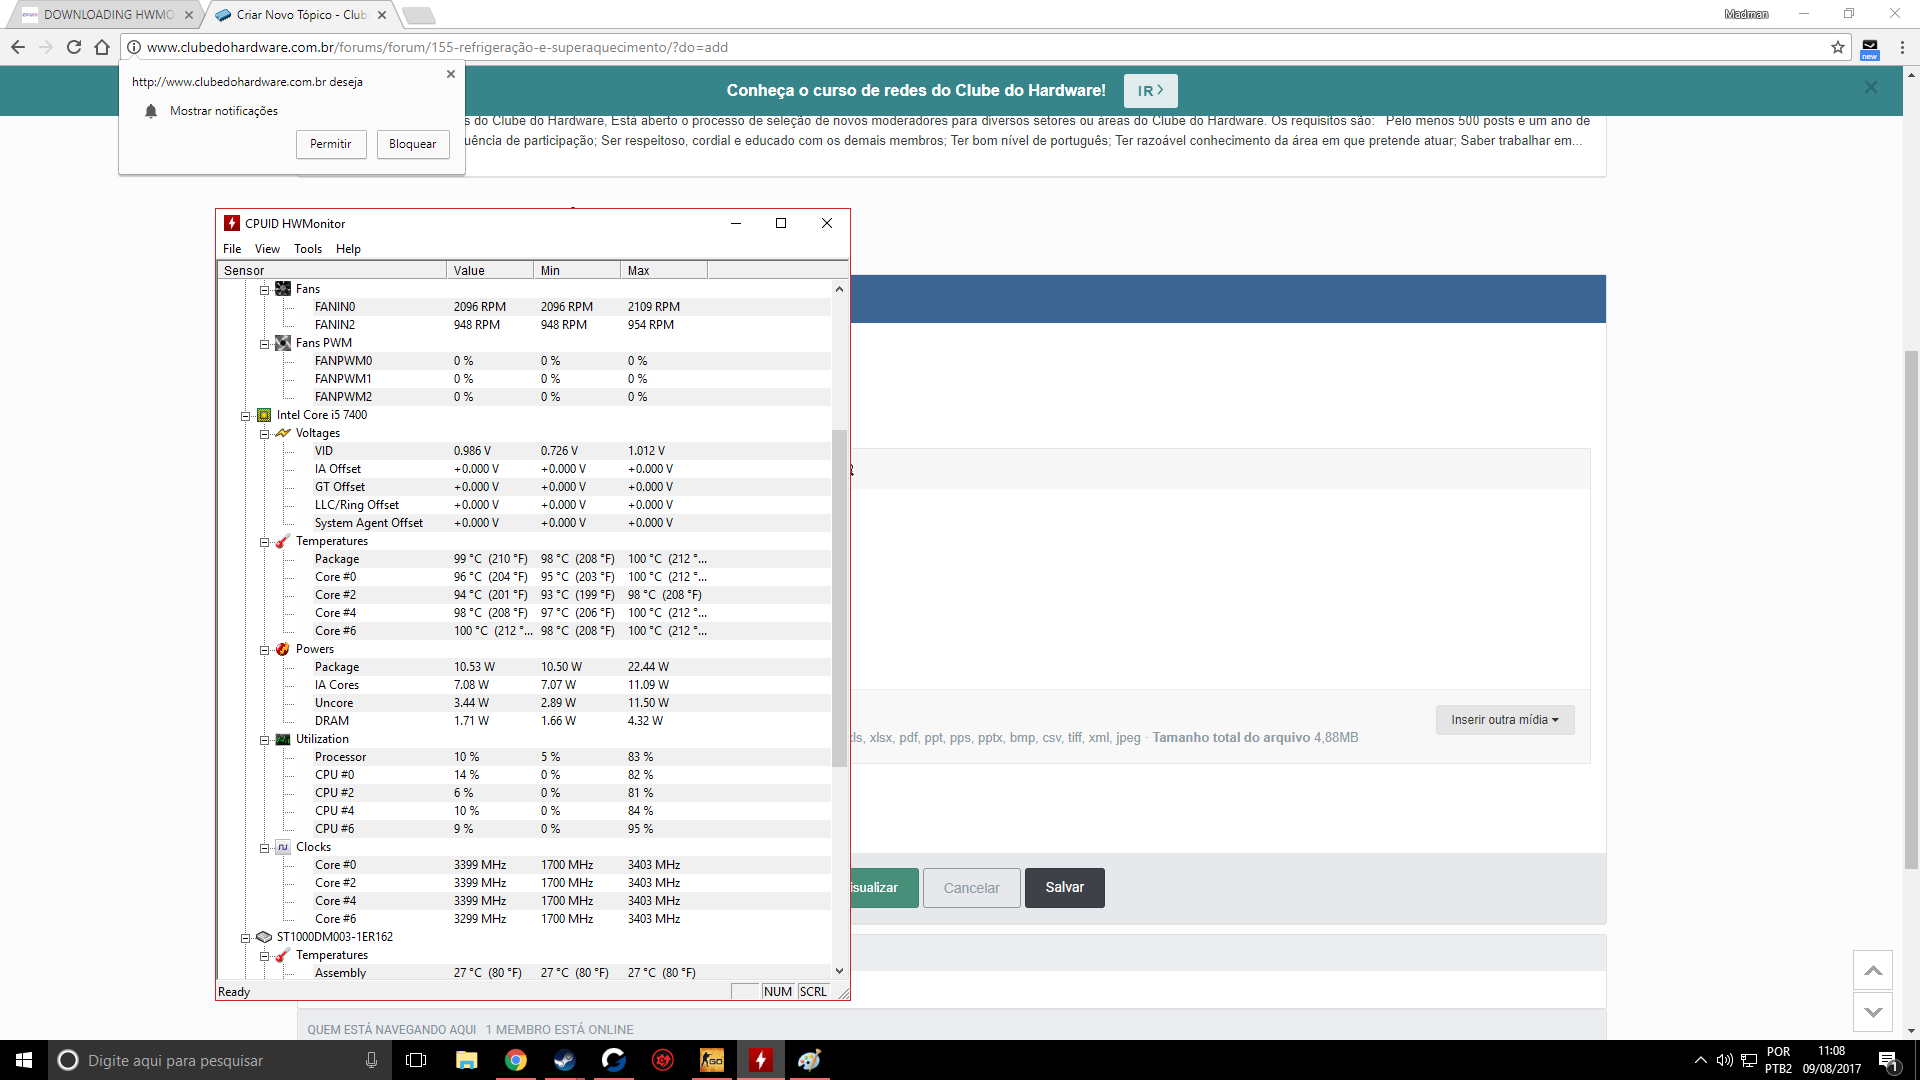The height and width of the screenshot is (1080, 1920).
Task: Collapse the Powers tree node
Action: [x=264, y=650]
